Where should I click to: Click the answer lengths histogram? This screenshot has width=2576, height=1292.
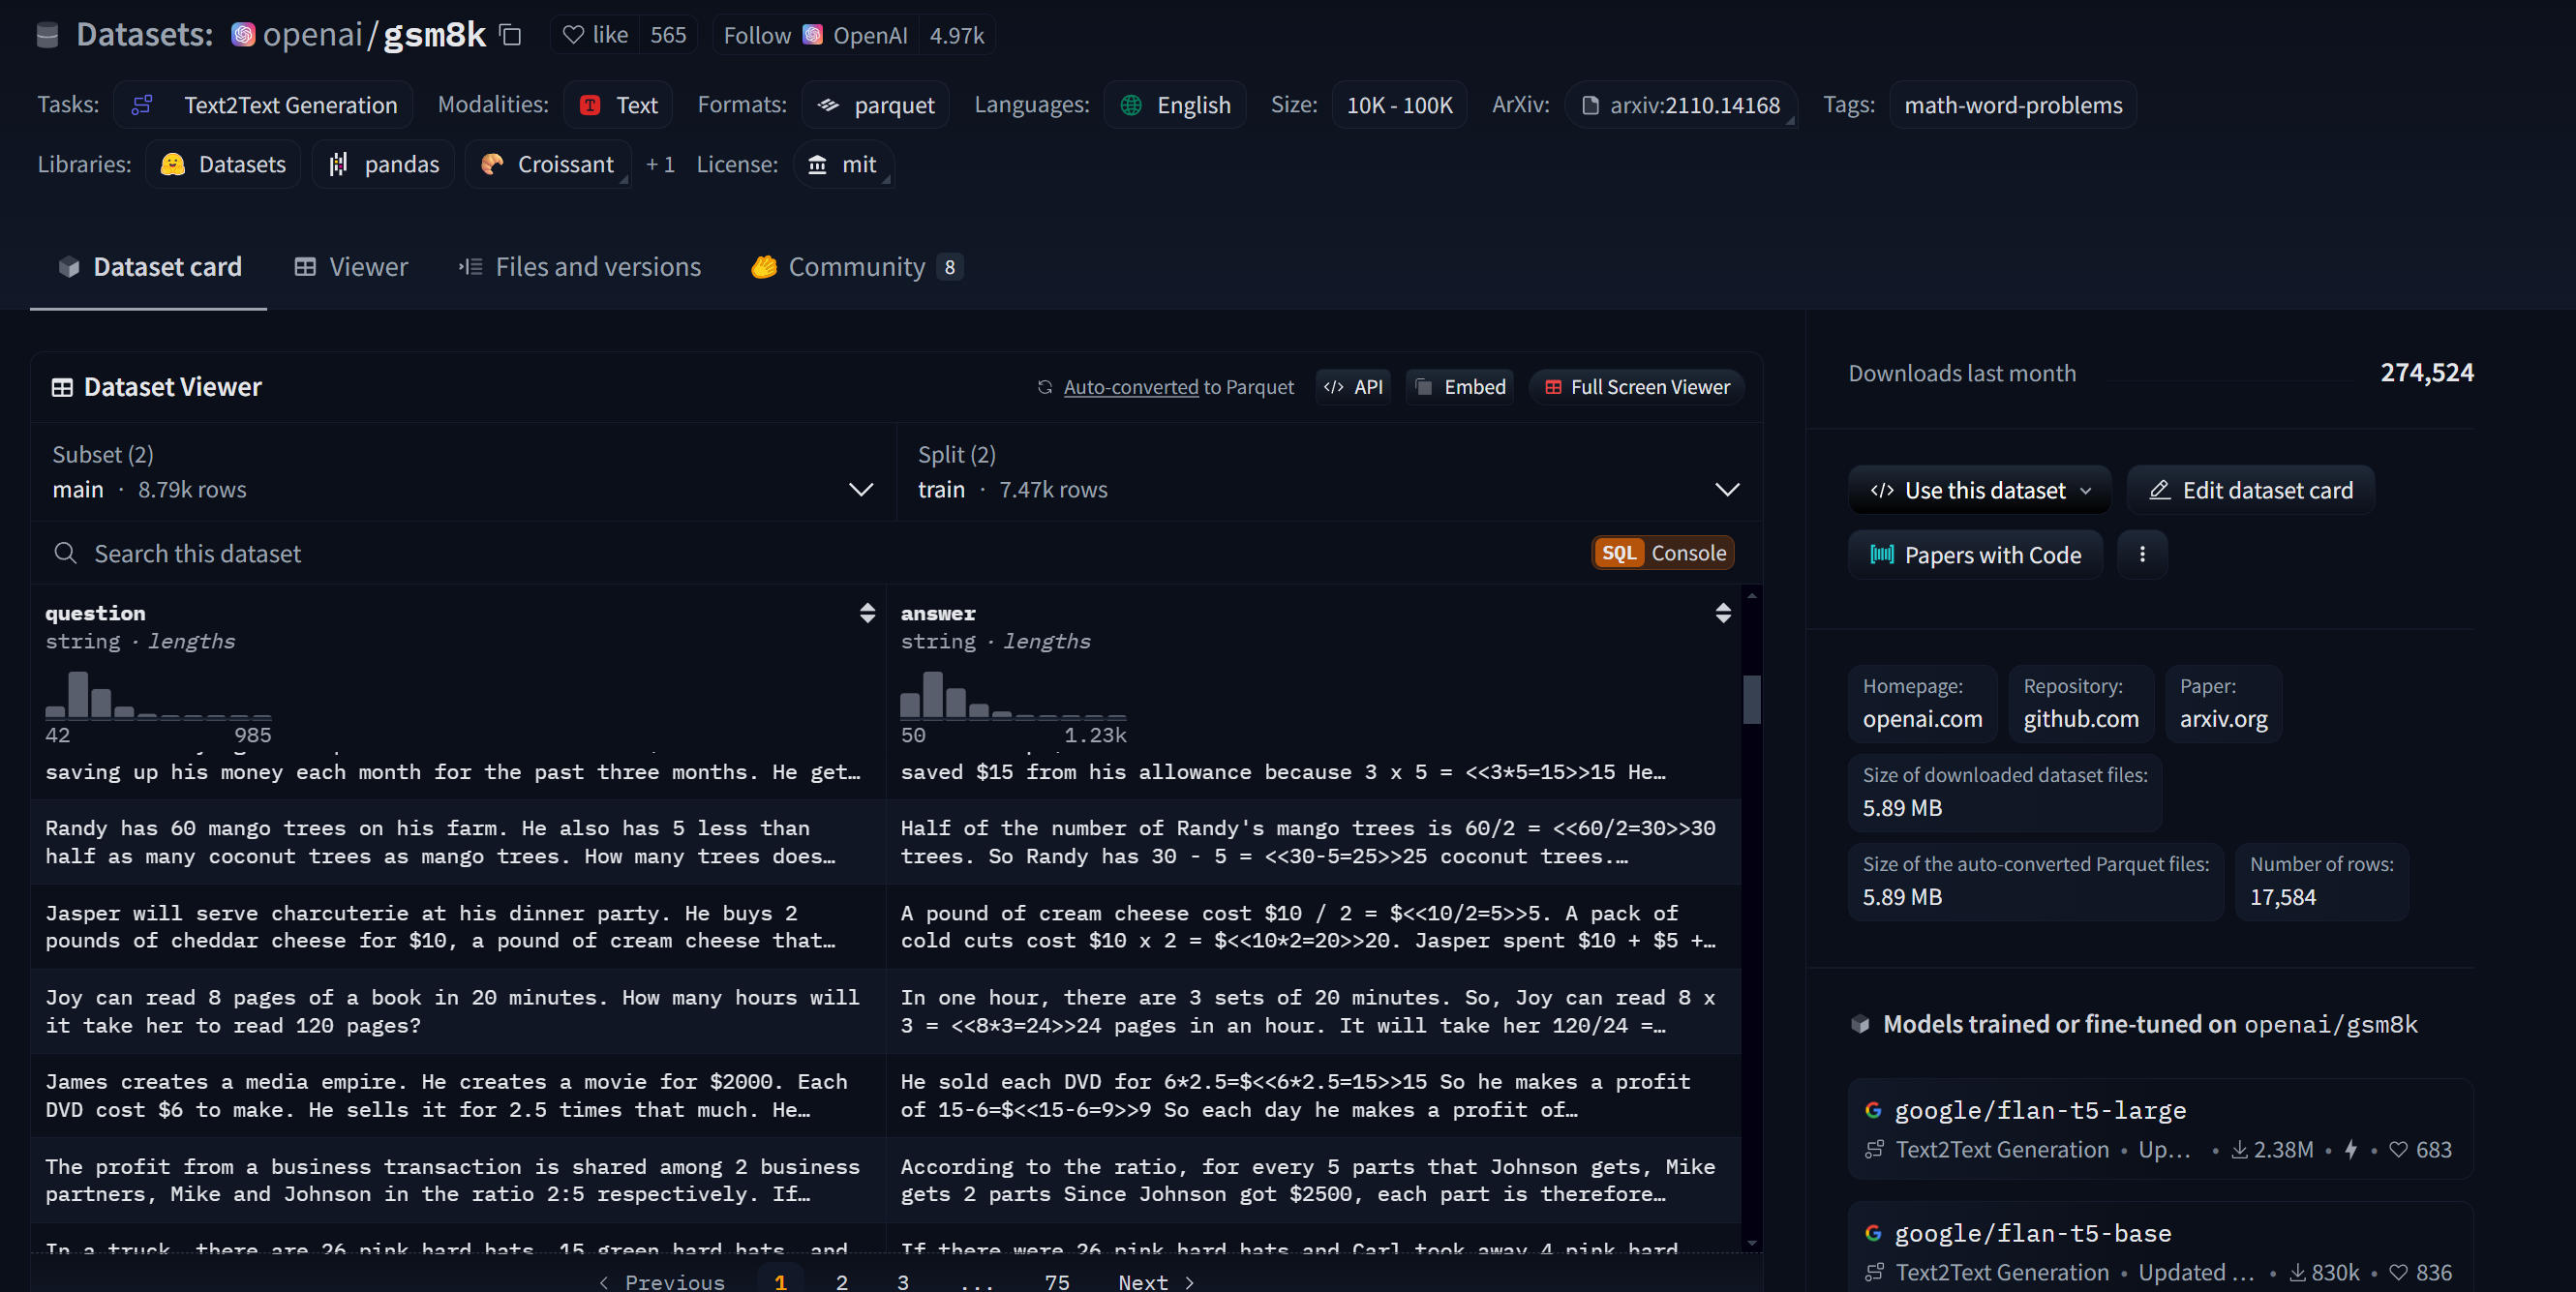(x=1013, y=694)
